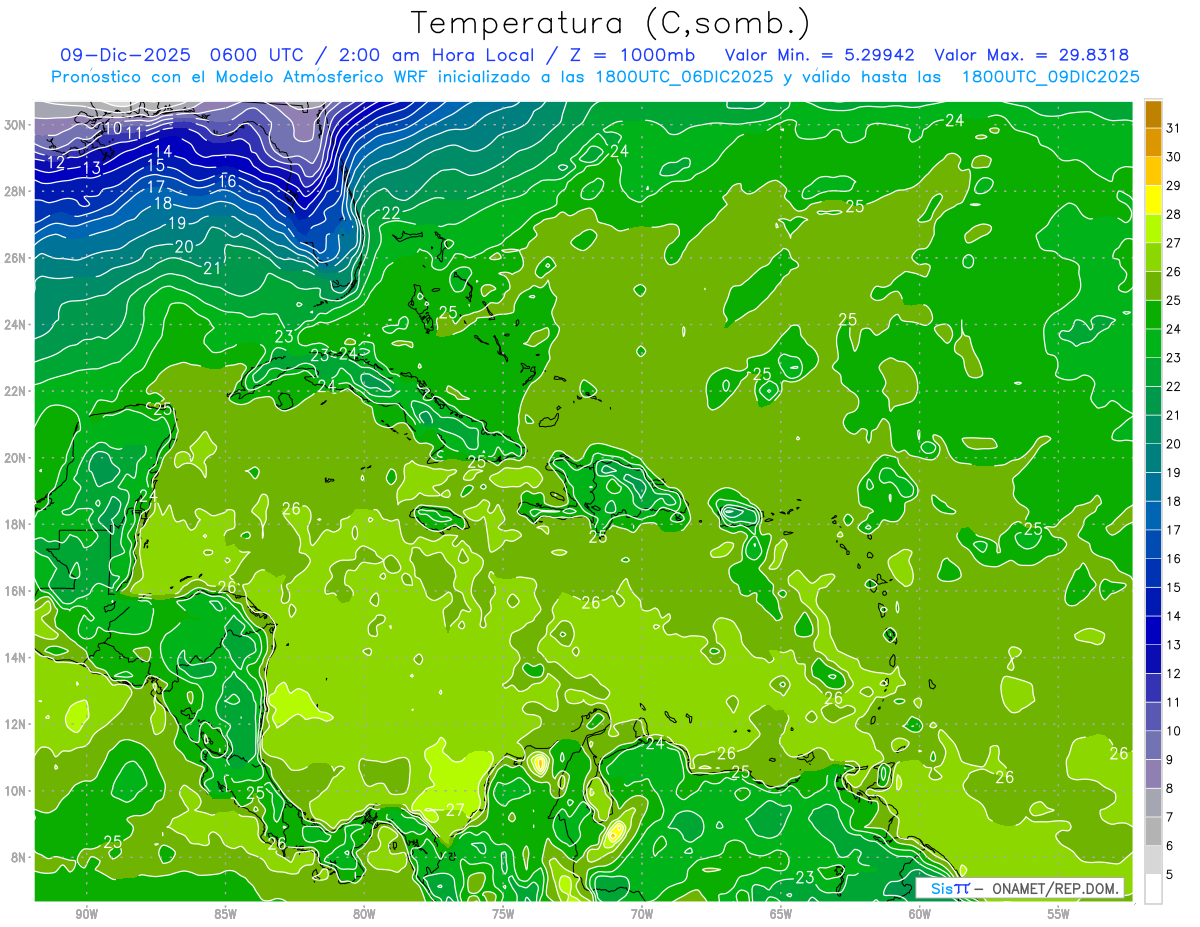1200x927 pixels.
Task: Click the 10N latitude axis label
Action: (17, 791)
